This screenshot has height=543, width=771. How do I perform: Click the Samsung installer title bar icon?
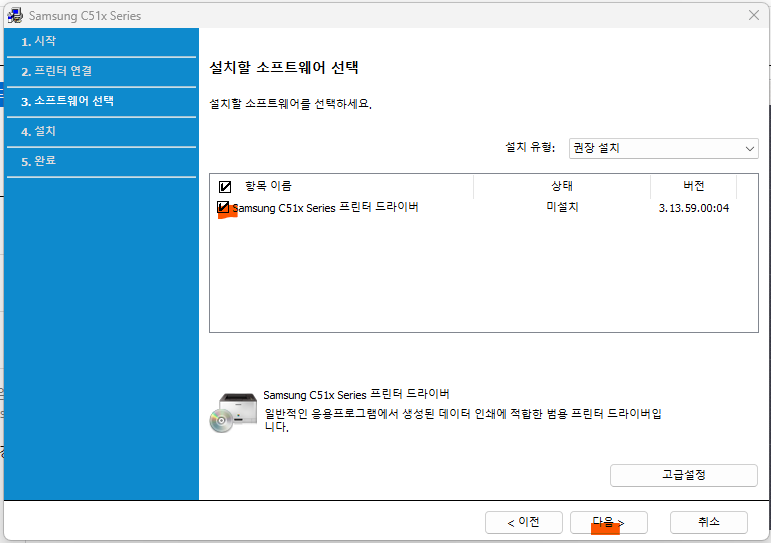point(15,15)
